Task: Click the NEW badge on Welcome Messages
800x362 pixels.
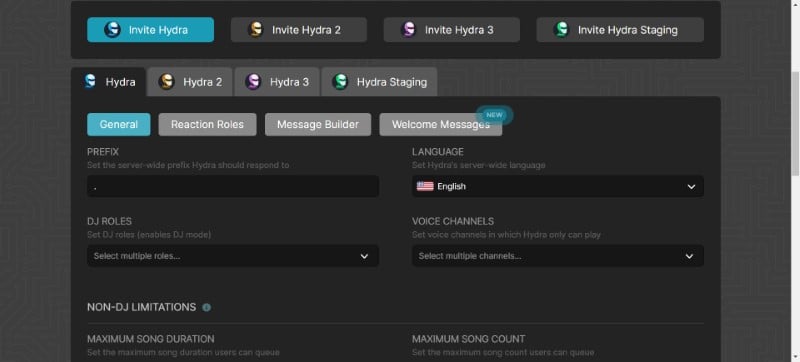Action: pos(494,115)
